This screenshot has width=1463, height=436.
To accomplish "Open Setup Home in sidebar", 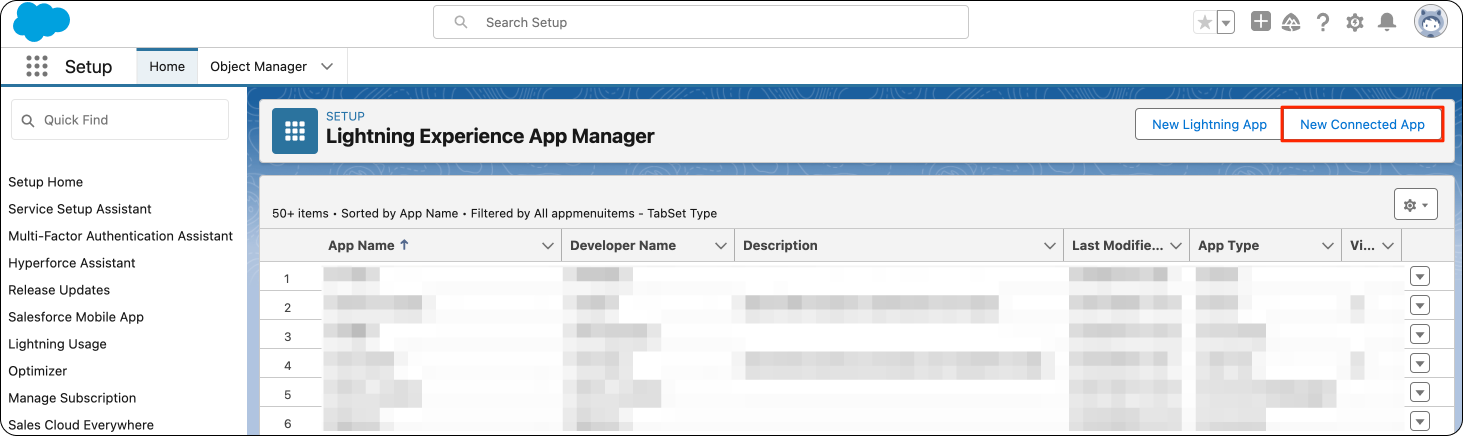I will pyautogui.click(x=46, y=182).
